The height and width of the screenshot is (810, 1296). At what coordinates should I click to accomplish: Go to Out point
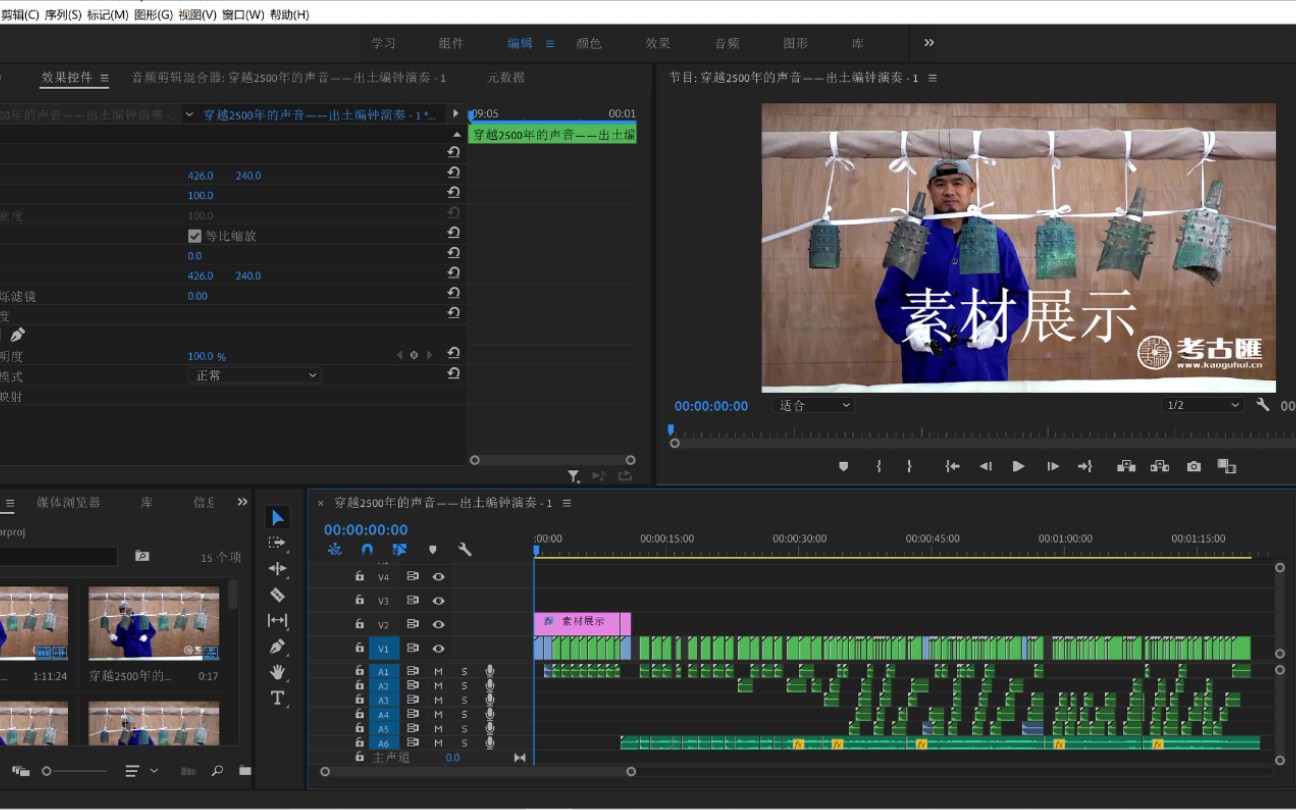coord(1085,466)
